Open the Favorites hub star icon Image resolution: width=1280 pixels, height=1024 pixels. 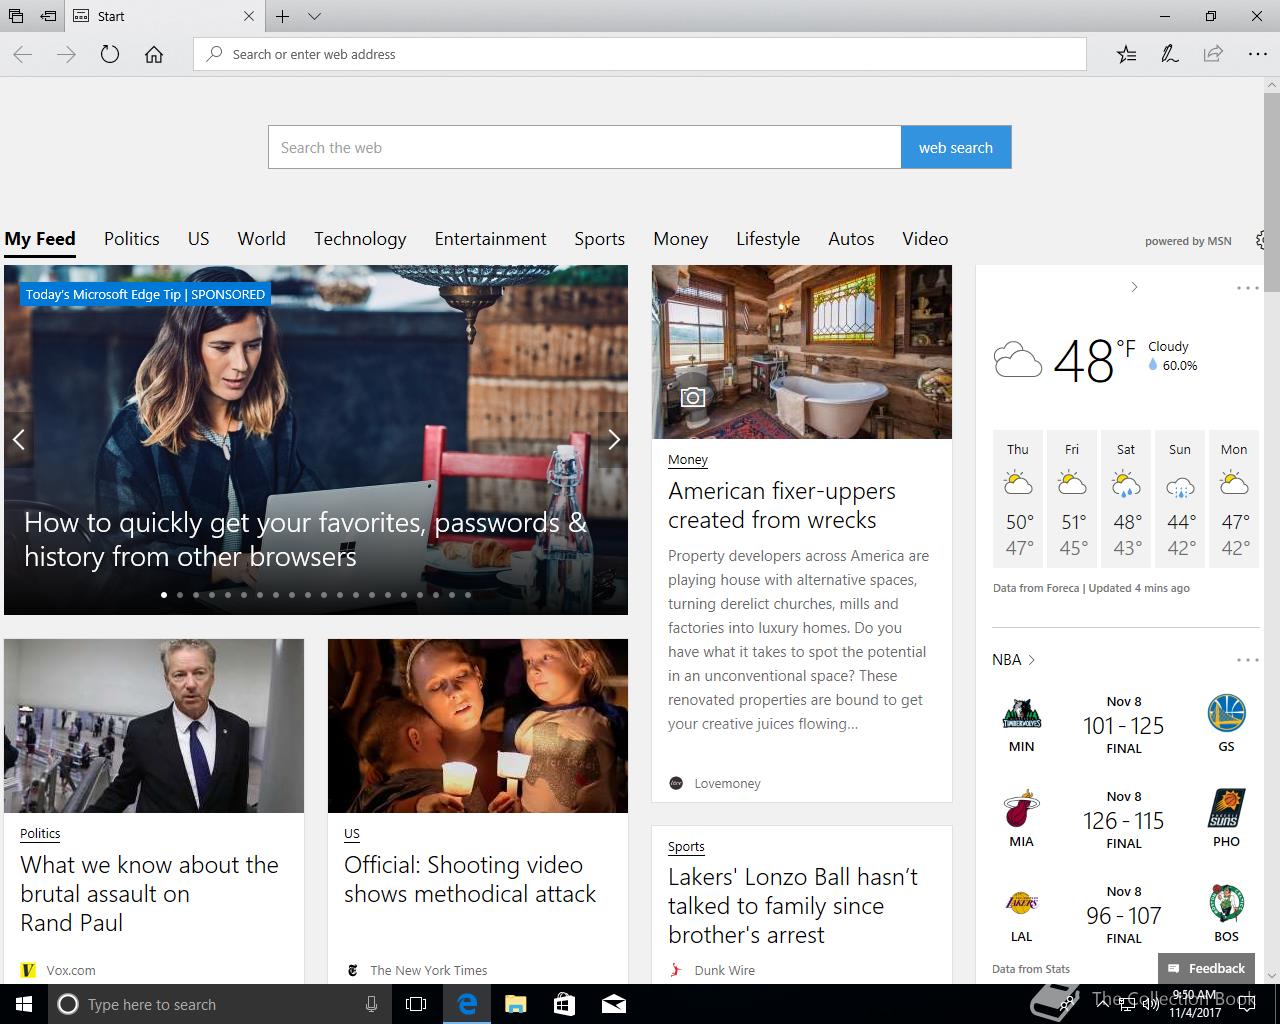click(x=1126, y=55)
